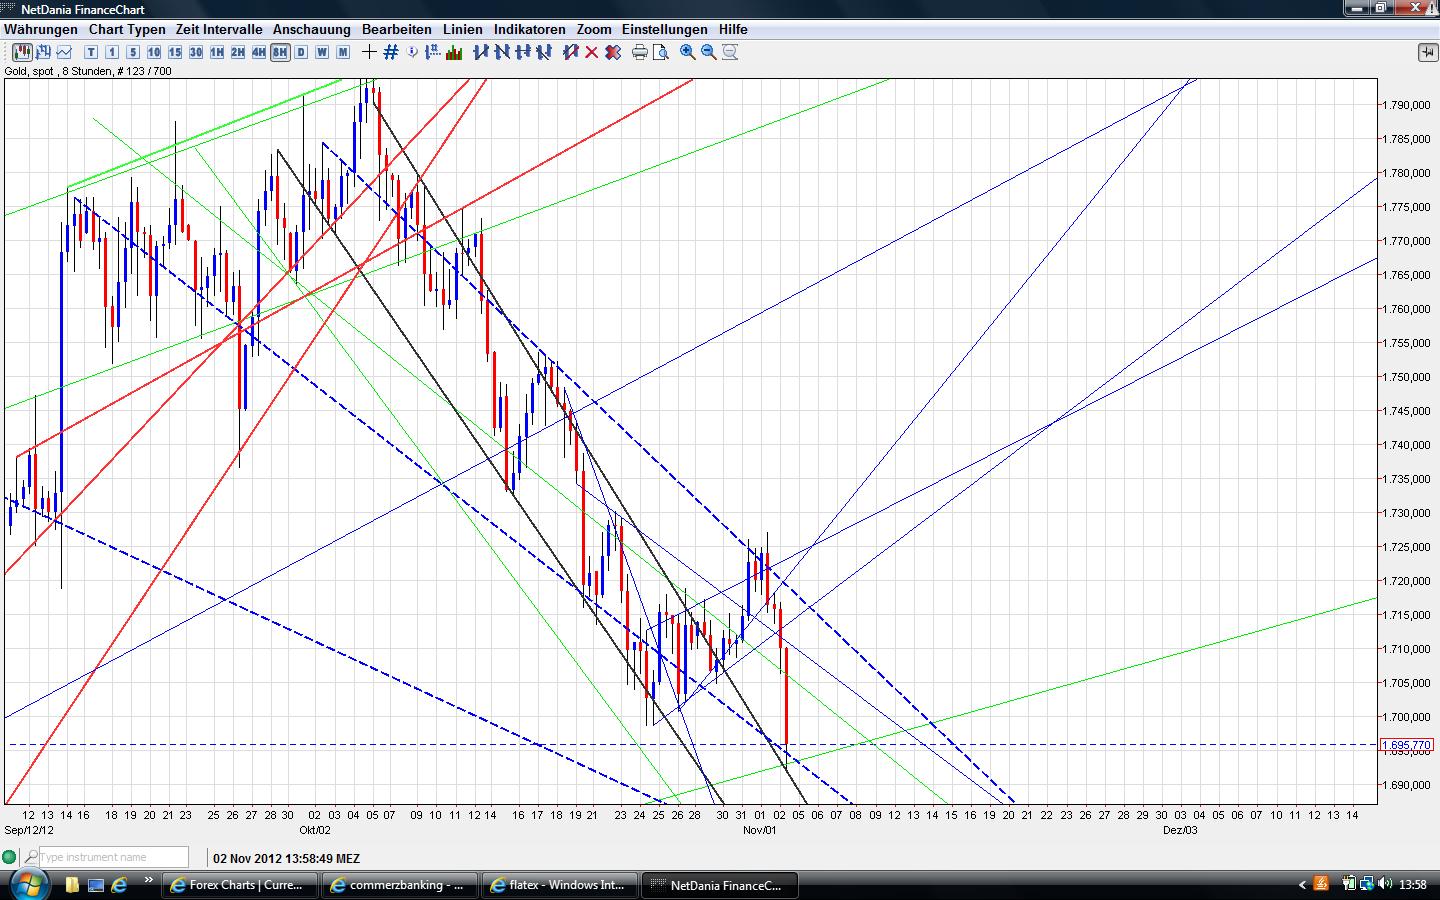Screen dimensions: 1440x900
Task: Switch to the 30 minute interval
Action: point(196,52)
